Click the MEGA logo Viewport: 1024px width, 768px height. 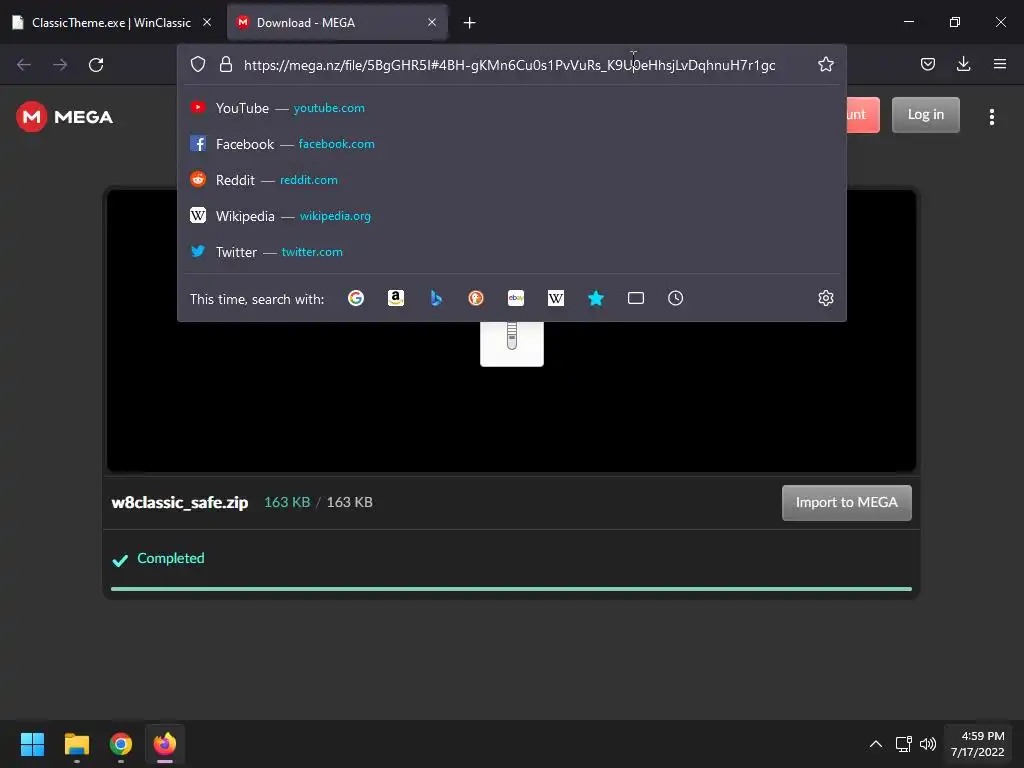tap(65, 117)
